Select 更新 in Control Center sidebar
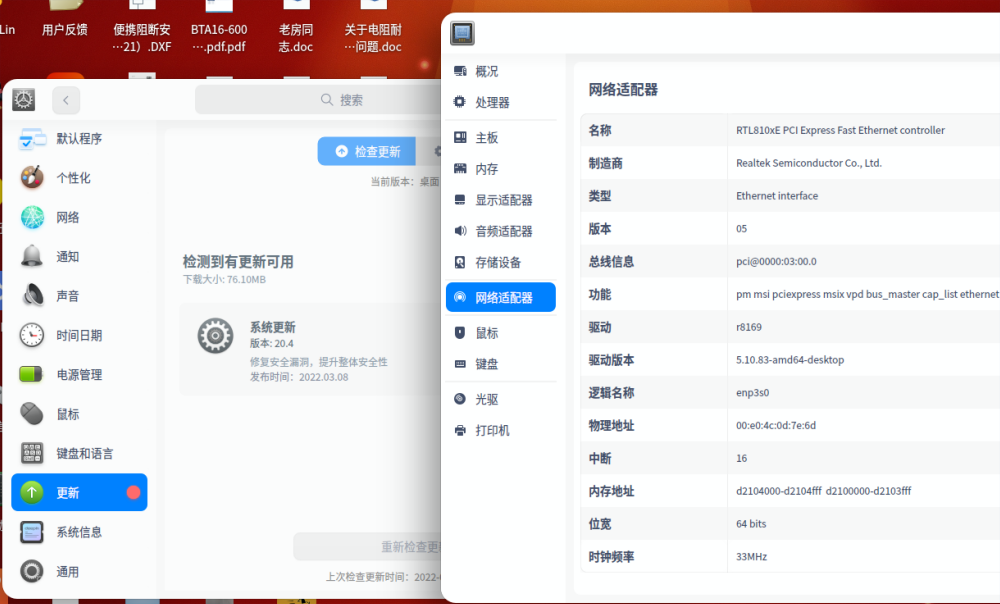 coord(79,492)
